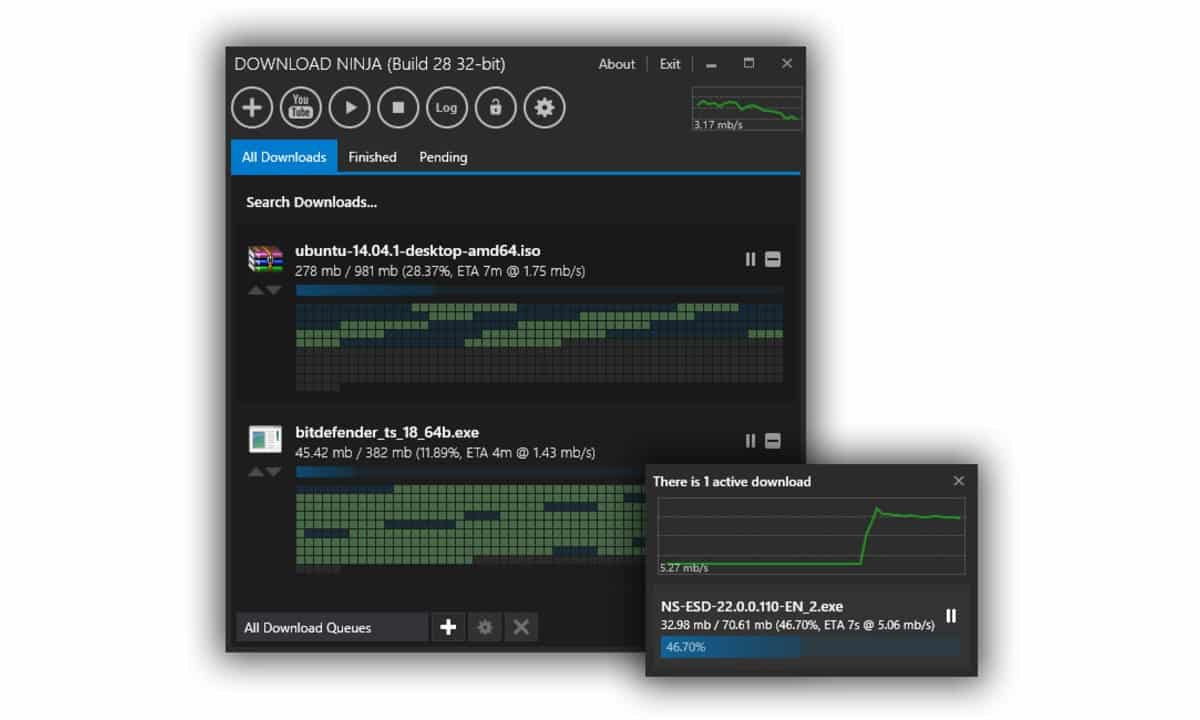1200x720 pixels.
Task: Pause the ubuntu-14.04.1 ISO download
Action: 750,260
